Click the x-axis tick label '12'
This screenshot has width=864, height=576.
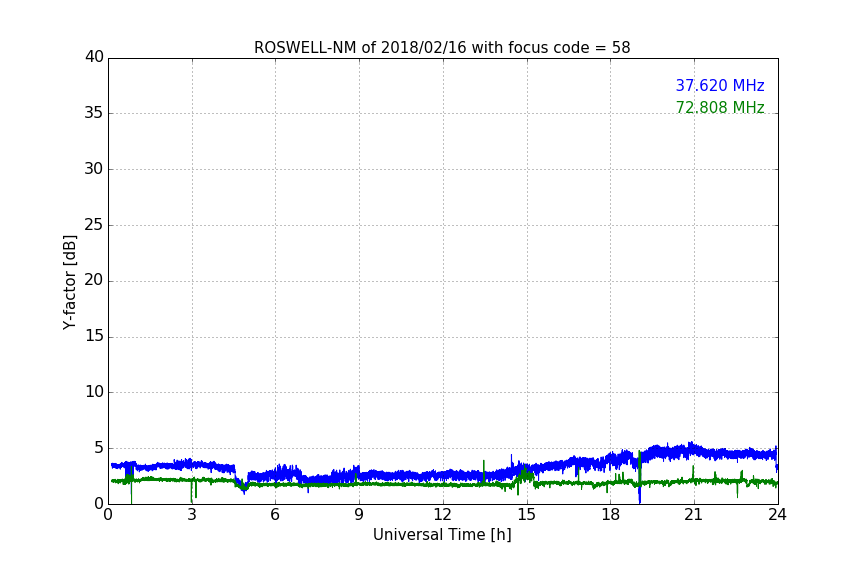pos(442,515)
